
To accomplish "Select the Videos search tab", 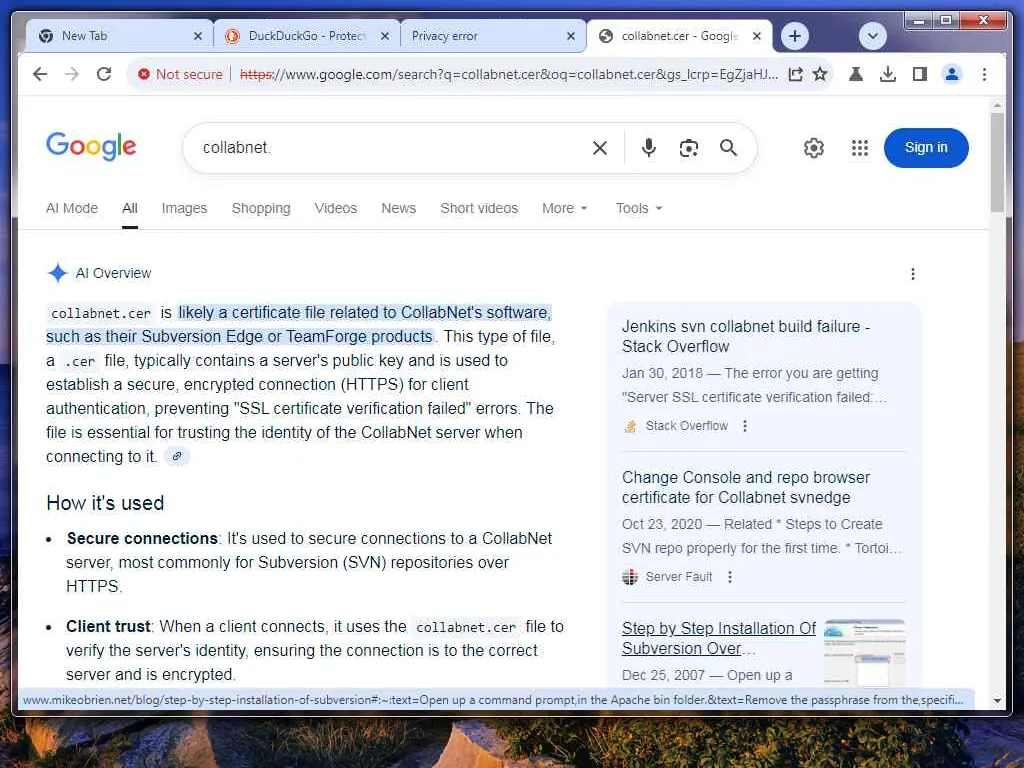I will 336,208.
